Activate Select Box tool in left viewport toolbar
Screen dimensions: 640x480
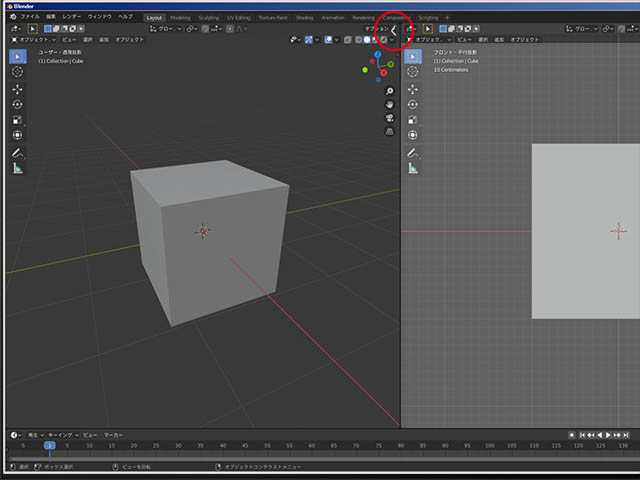18,56
